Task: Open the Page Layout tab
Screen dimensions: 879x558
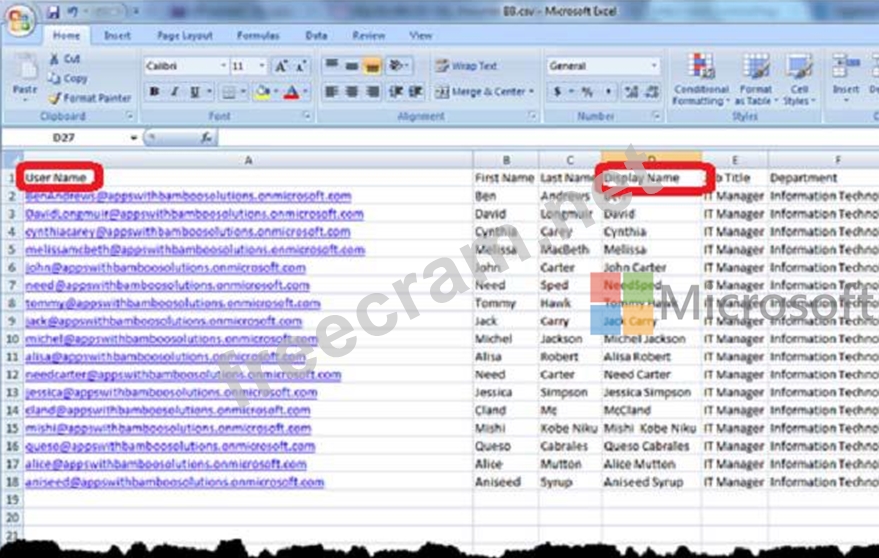Action: point(184,35)
